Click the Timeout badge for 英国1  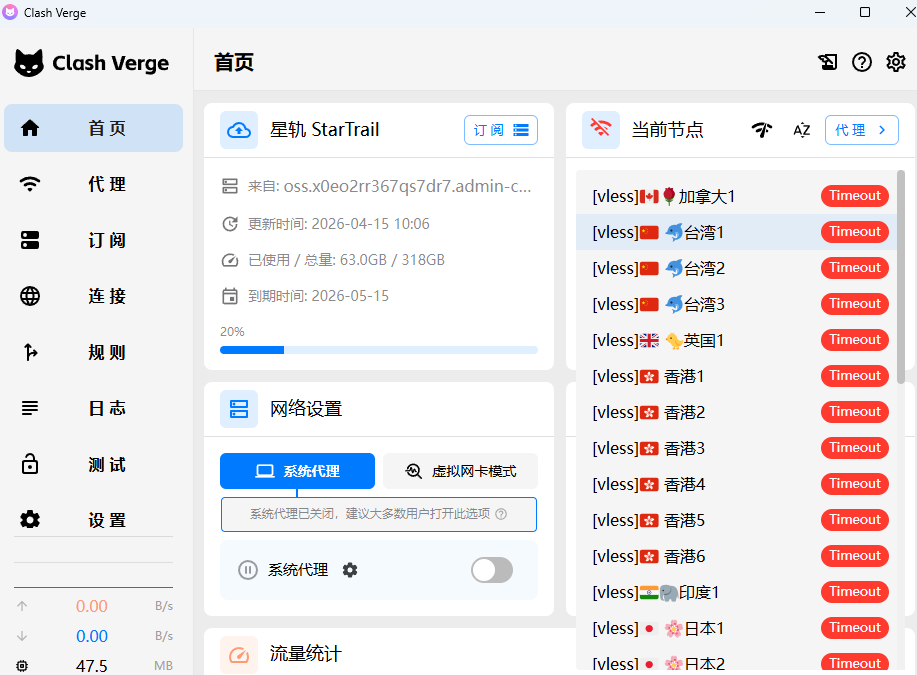(855, 340)
